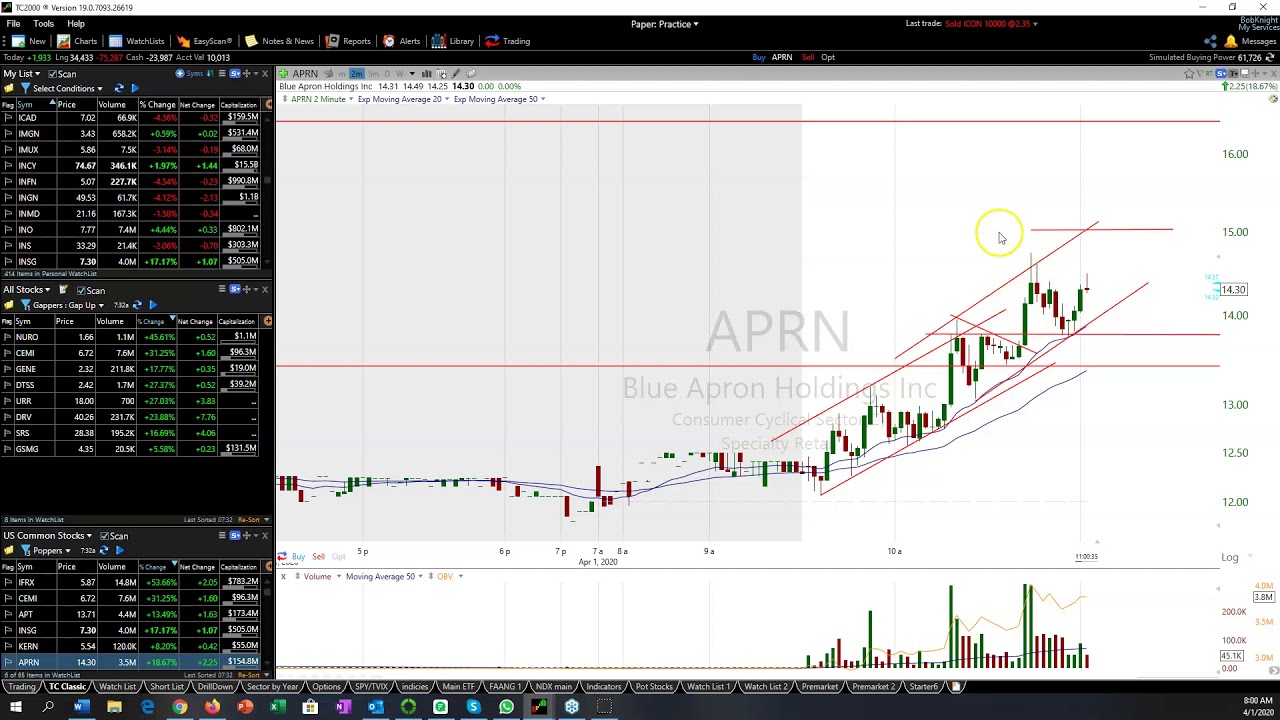Open Chrome from the Windows taskbar

[179, 707]
